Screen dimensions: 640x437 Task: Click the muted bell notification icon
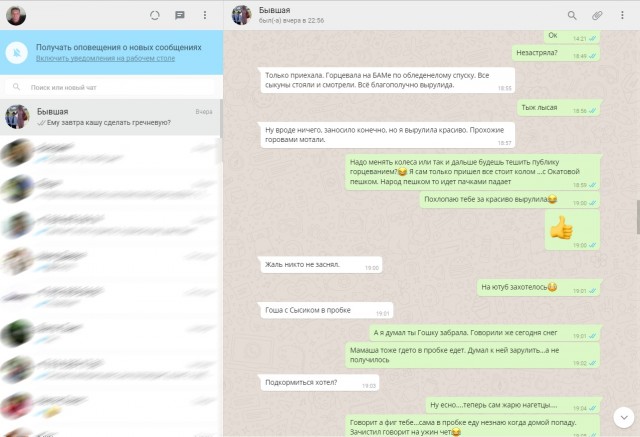(17, 53)
